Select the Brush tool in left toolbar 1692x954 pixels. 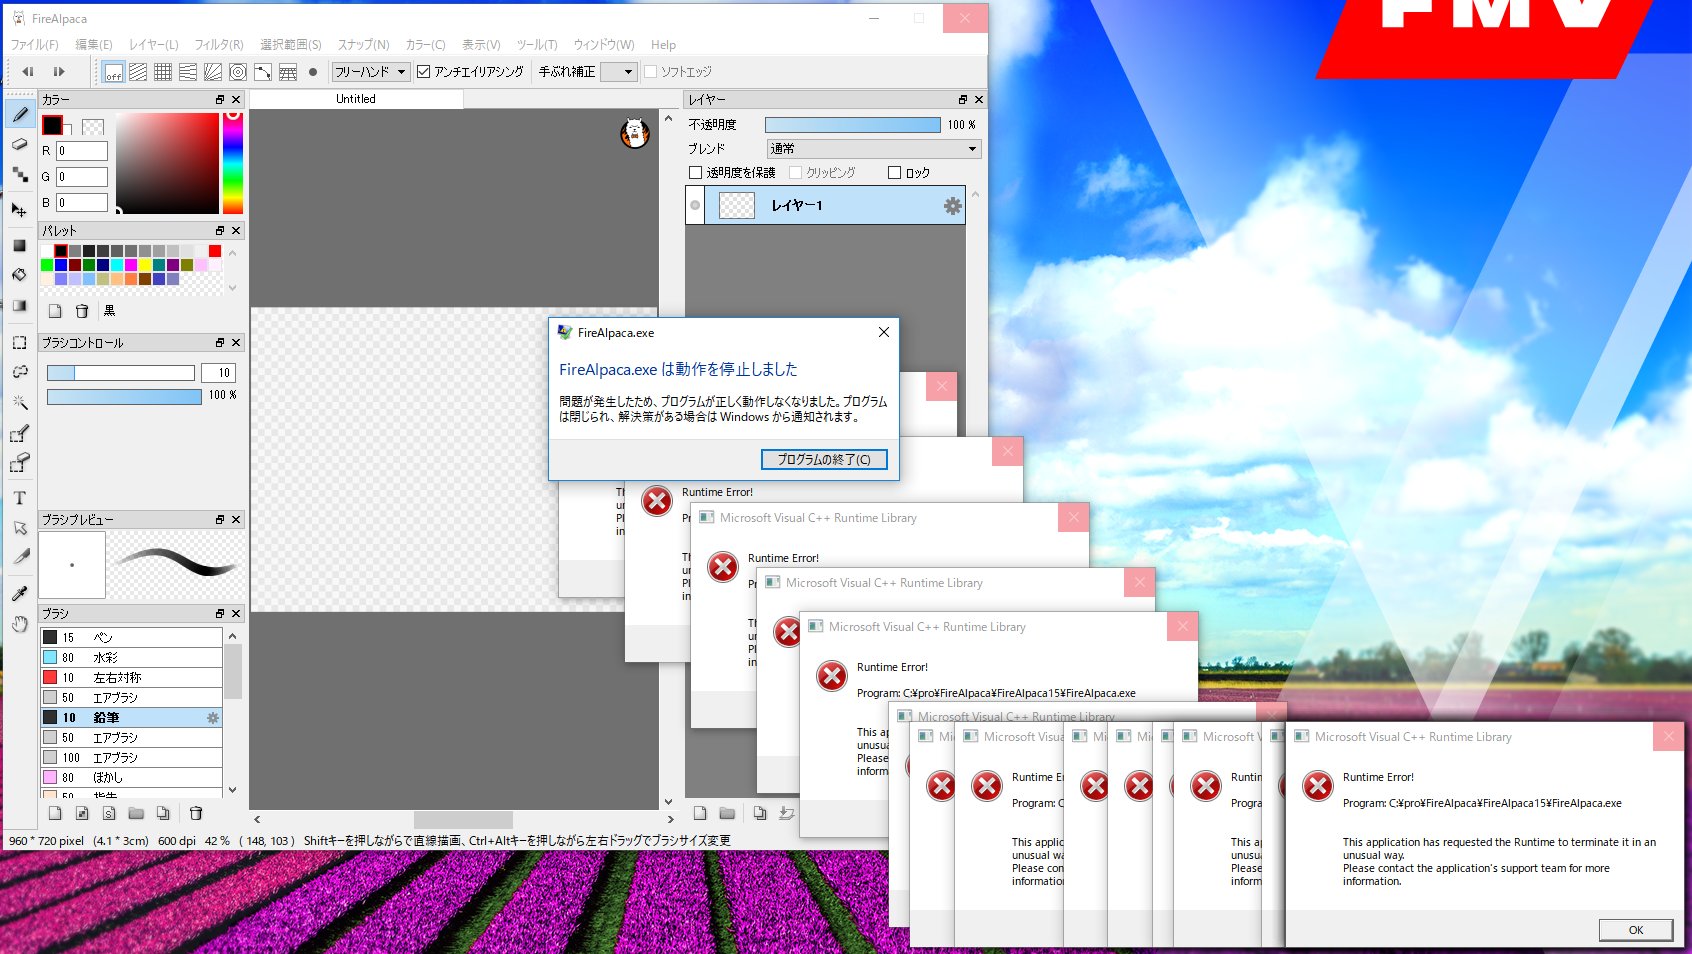point(19,114)
